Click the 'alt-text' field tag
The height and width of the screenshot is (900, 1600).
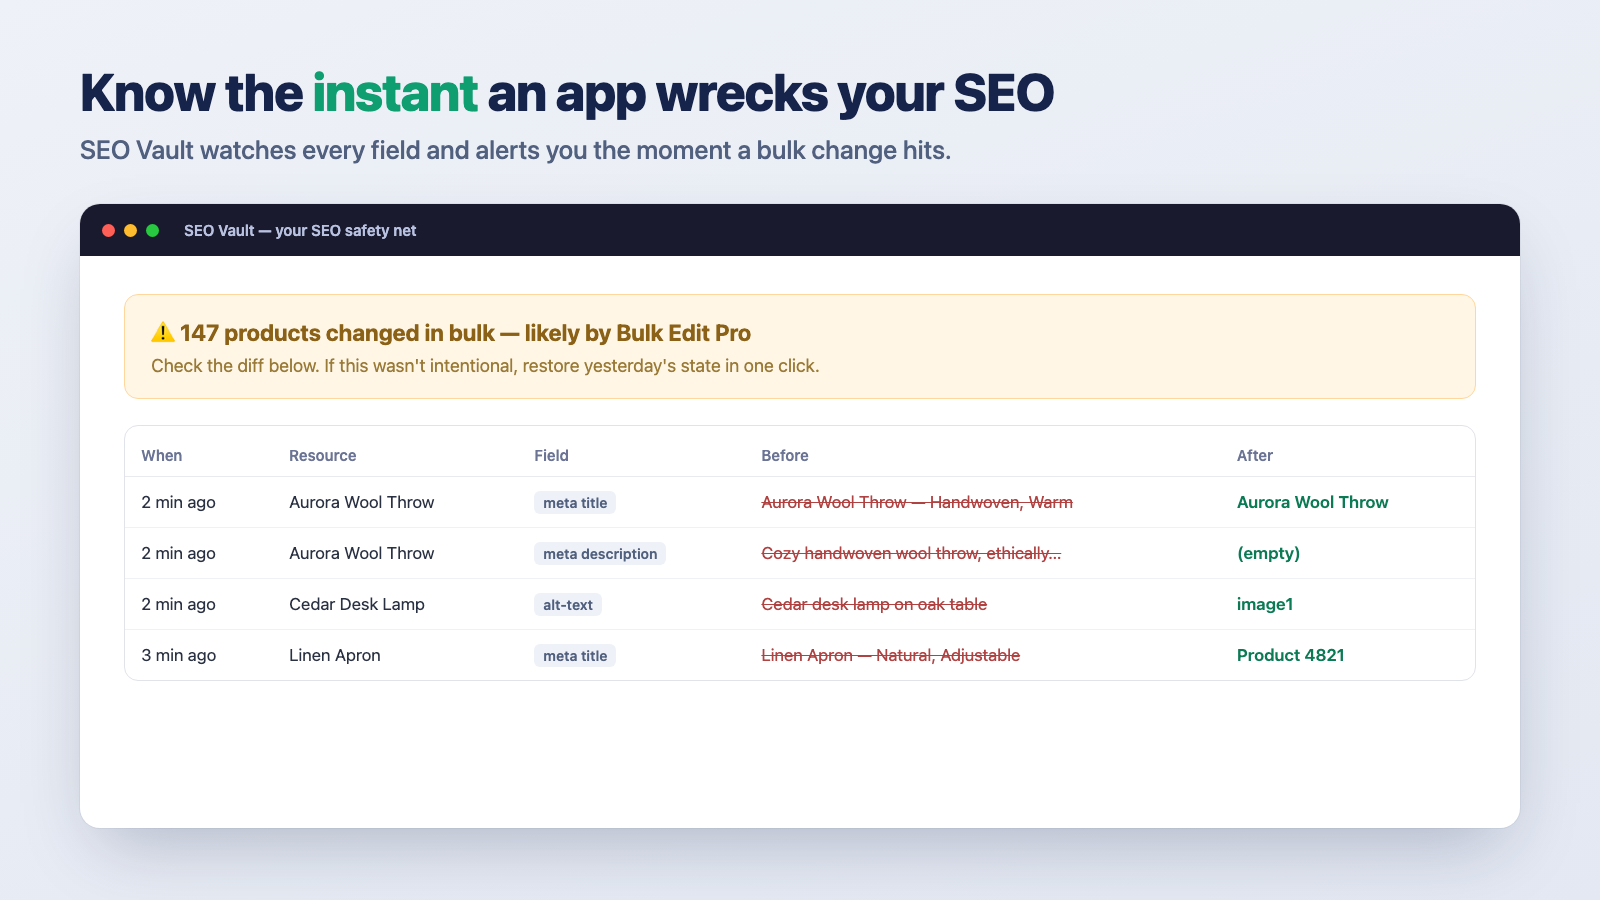coord(568,605)
